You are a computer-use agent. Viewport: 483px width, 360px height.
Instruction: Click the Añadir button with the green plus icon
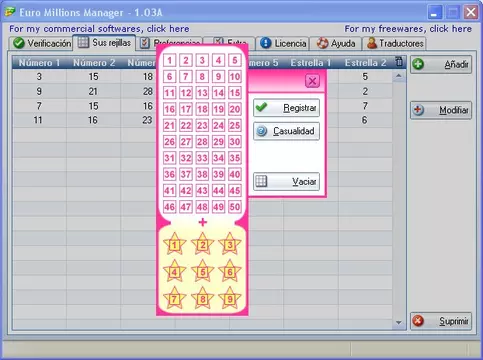pyautogui.click(x=441, y=64)
